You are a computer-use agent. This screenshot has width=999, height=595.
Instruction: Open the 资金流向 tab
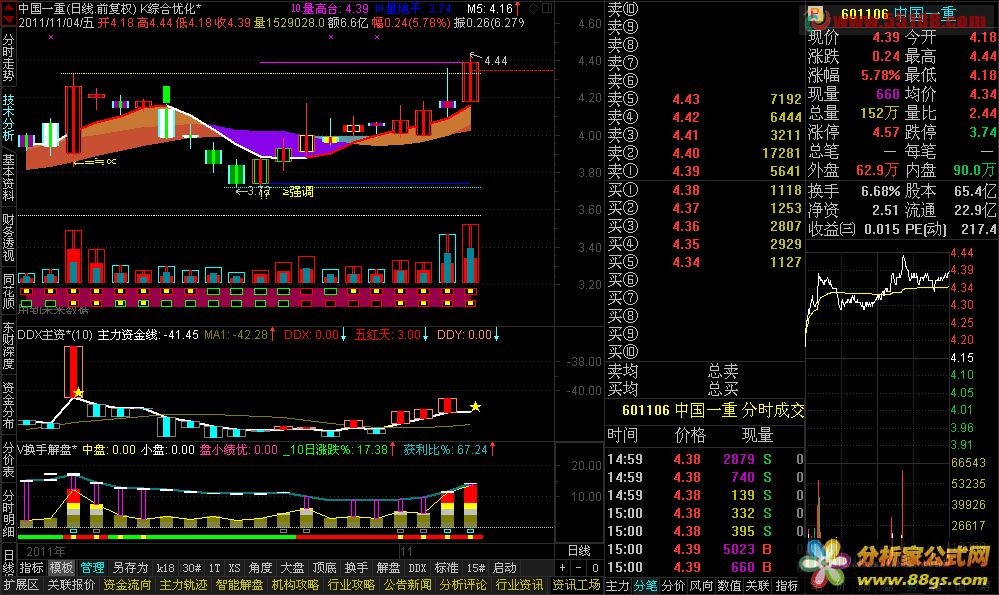click(x=127, y=585)
